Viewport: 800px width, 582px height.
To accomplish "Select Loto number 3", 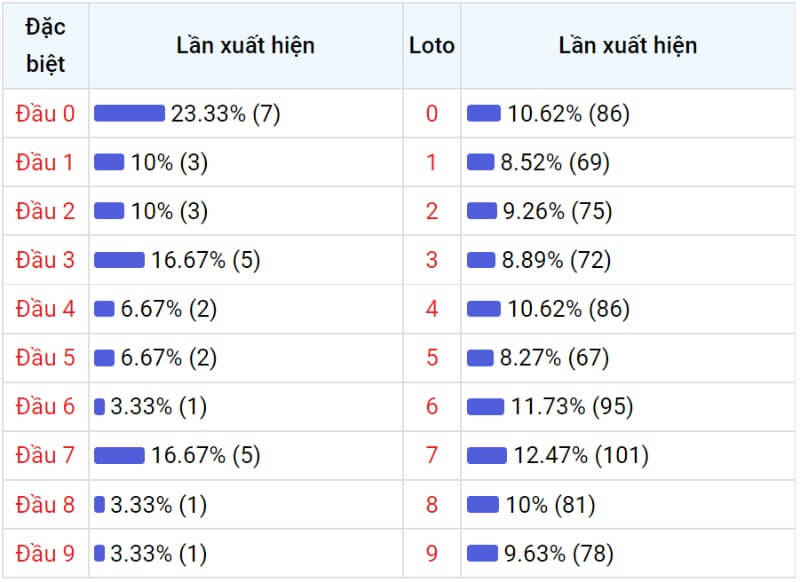I will point(432,260).
